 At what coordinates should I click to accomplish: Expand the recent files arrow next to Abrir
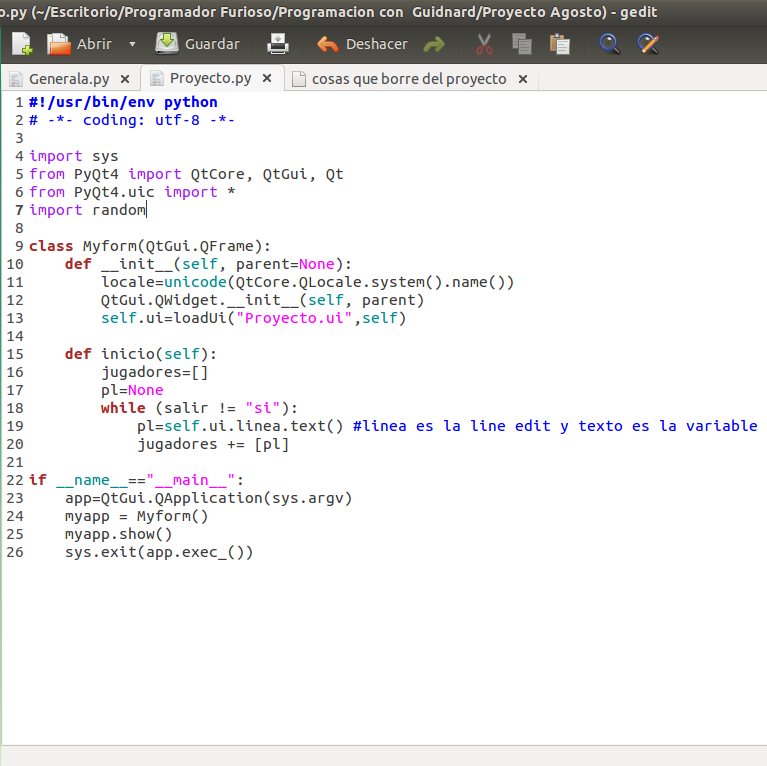(132, 44)
